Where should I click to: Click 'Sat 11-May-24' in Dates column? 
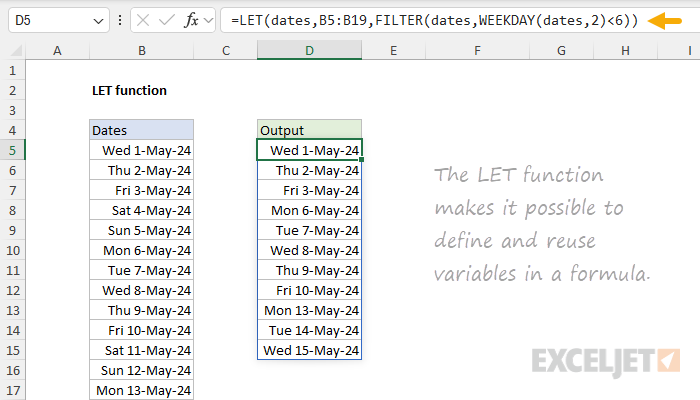[142, 350]
